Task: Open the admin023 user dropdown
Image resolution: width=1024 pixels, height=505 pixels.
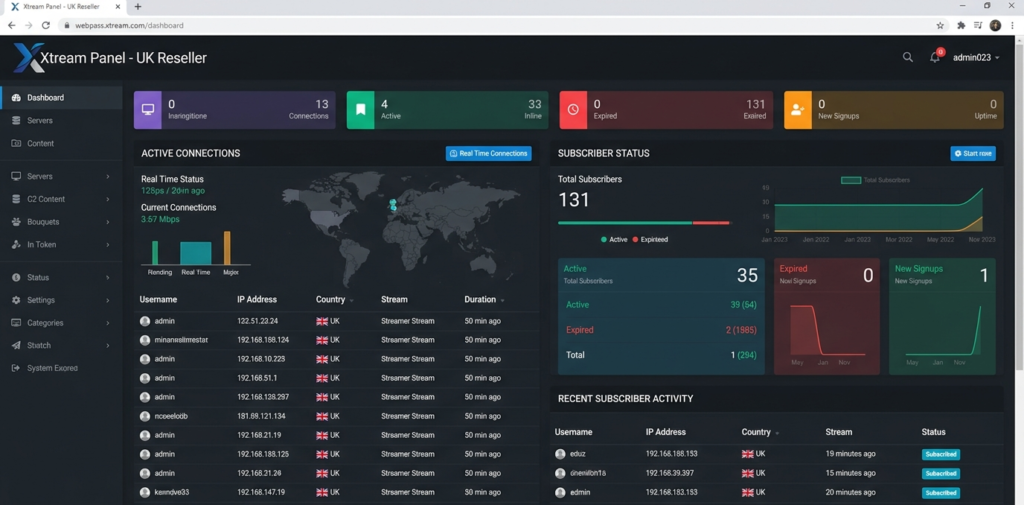Action: click(976, 57)
